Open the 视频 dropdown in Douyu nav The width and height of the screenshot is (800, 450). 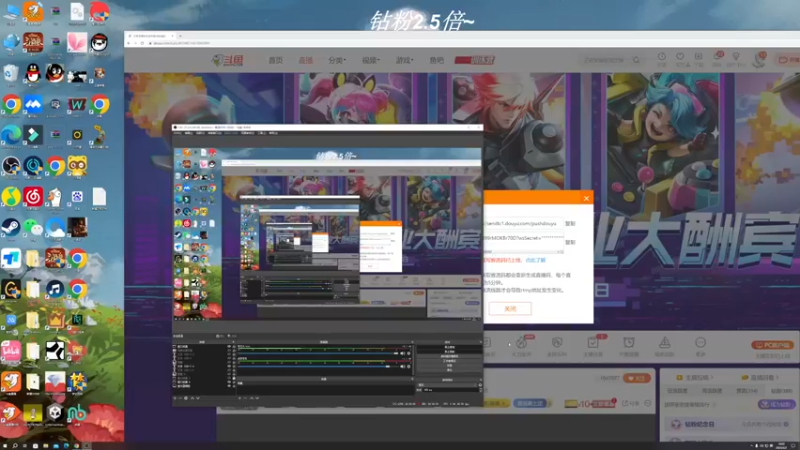coord(371,60)
